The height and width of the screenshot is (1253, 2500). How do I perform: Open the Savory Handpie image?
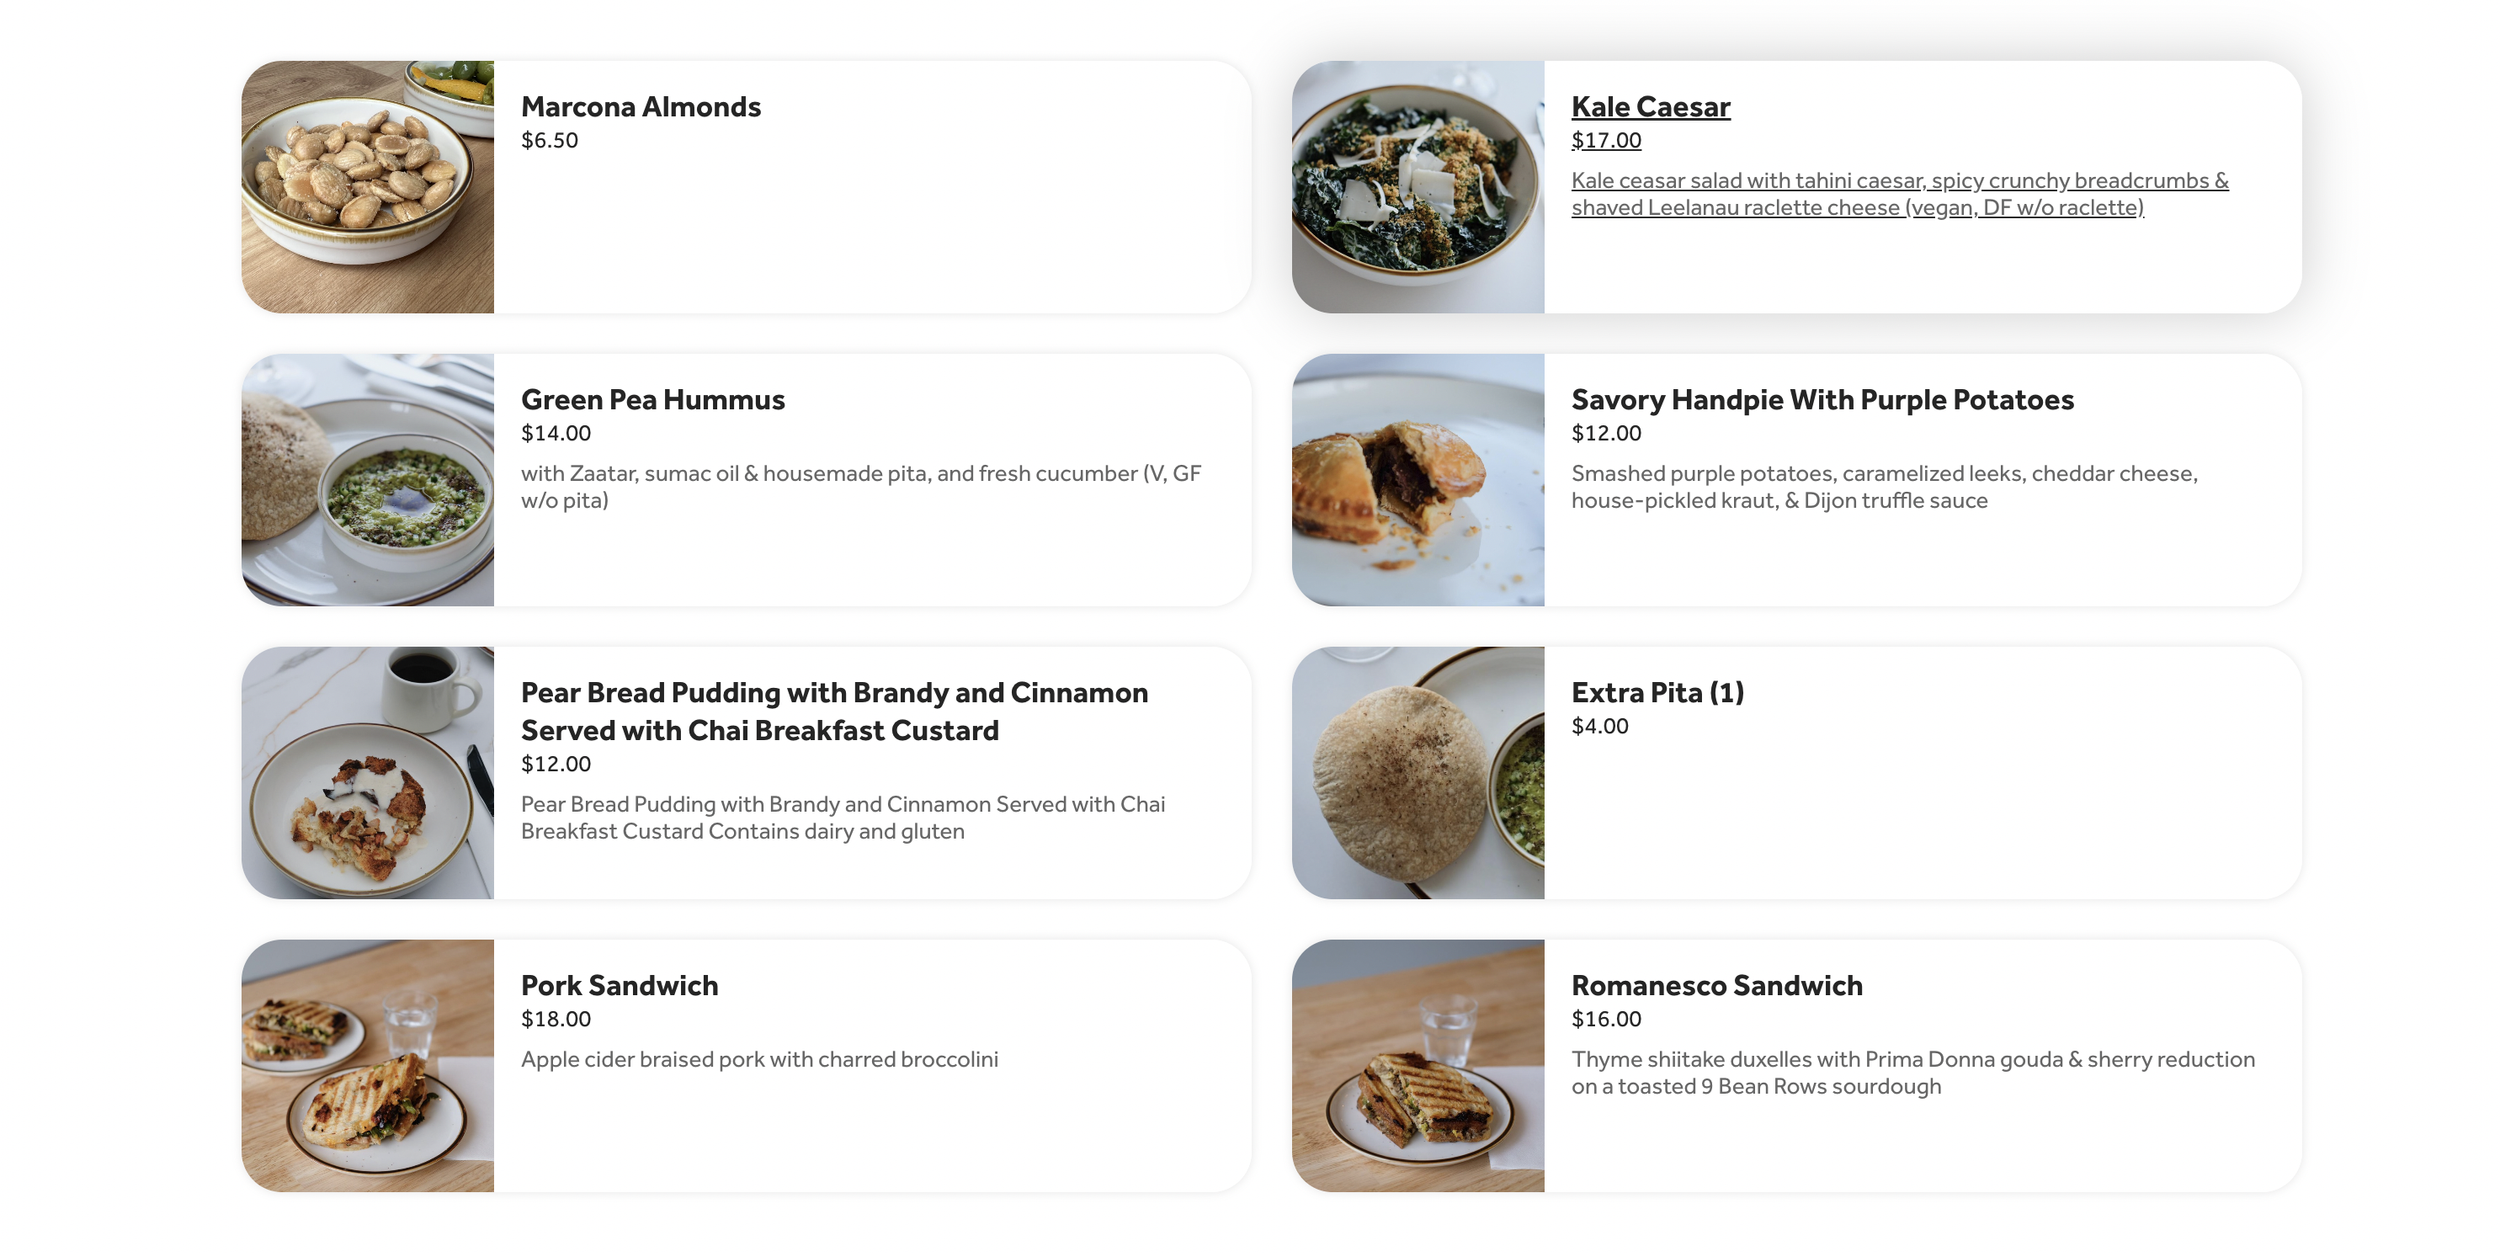[x=1417, y=480]
